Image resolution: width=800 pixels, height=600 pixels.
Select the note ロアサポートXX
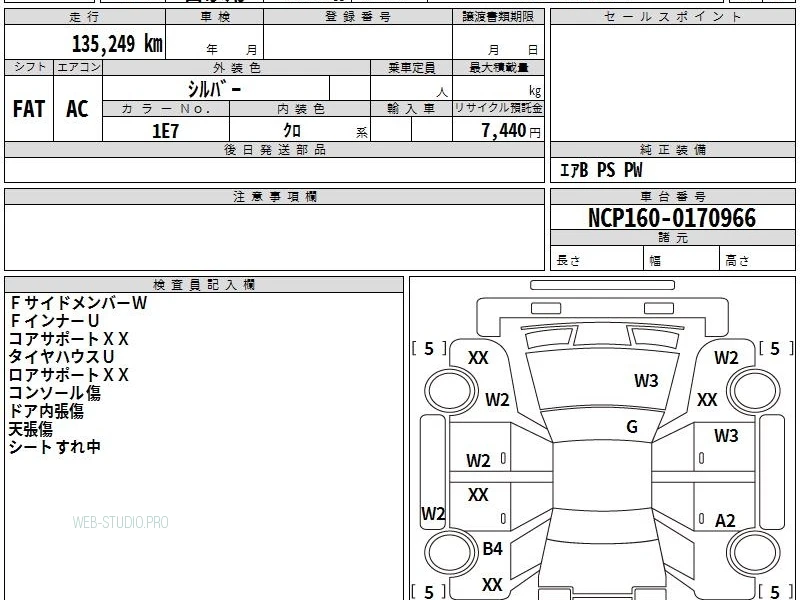tap(69, 374)
